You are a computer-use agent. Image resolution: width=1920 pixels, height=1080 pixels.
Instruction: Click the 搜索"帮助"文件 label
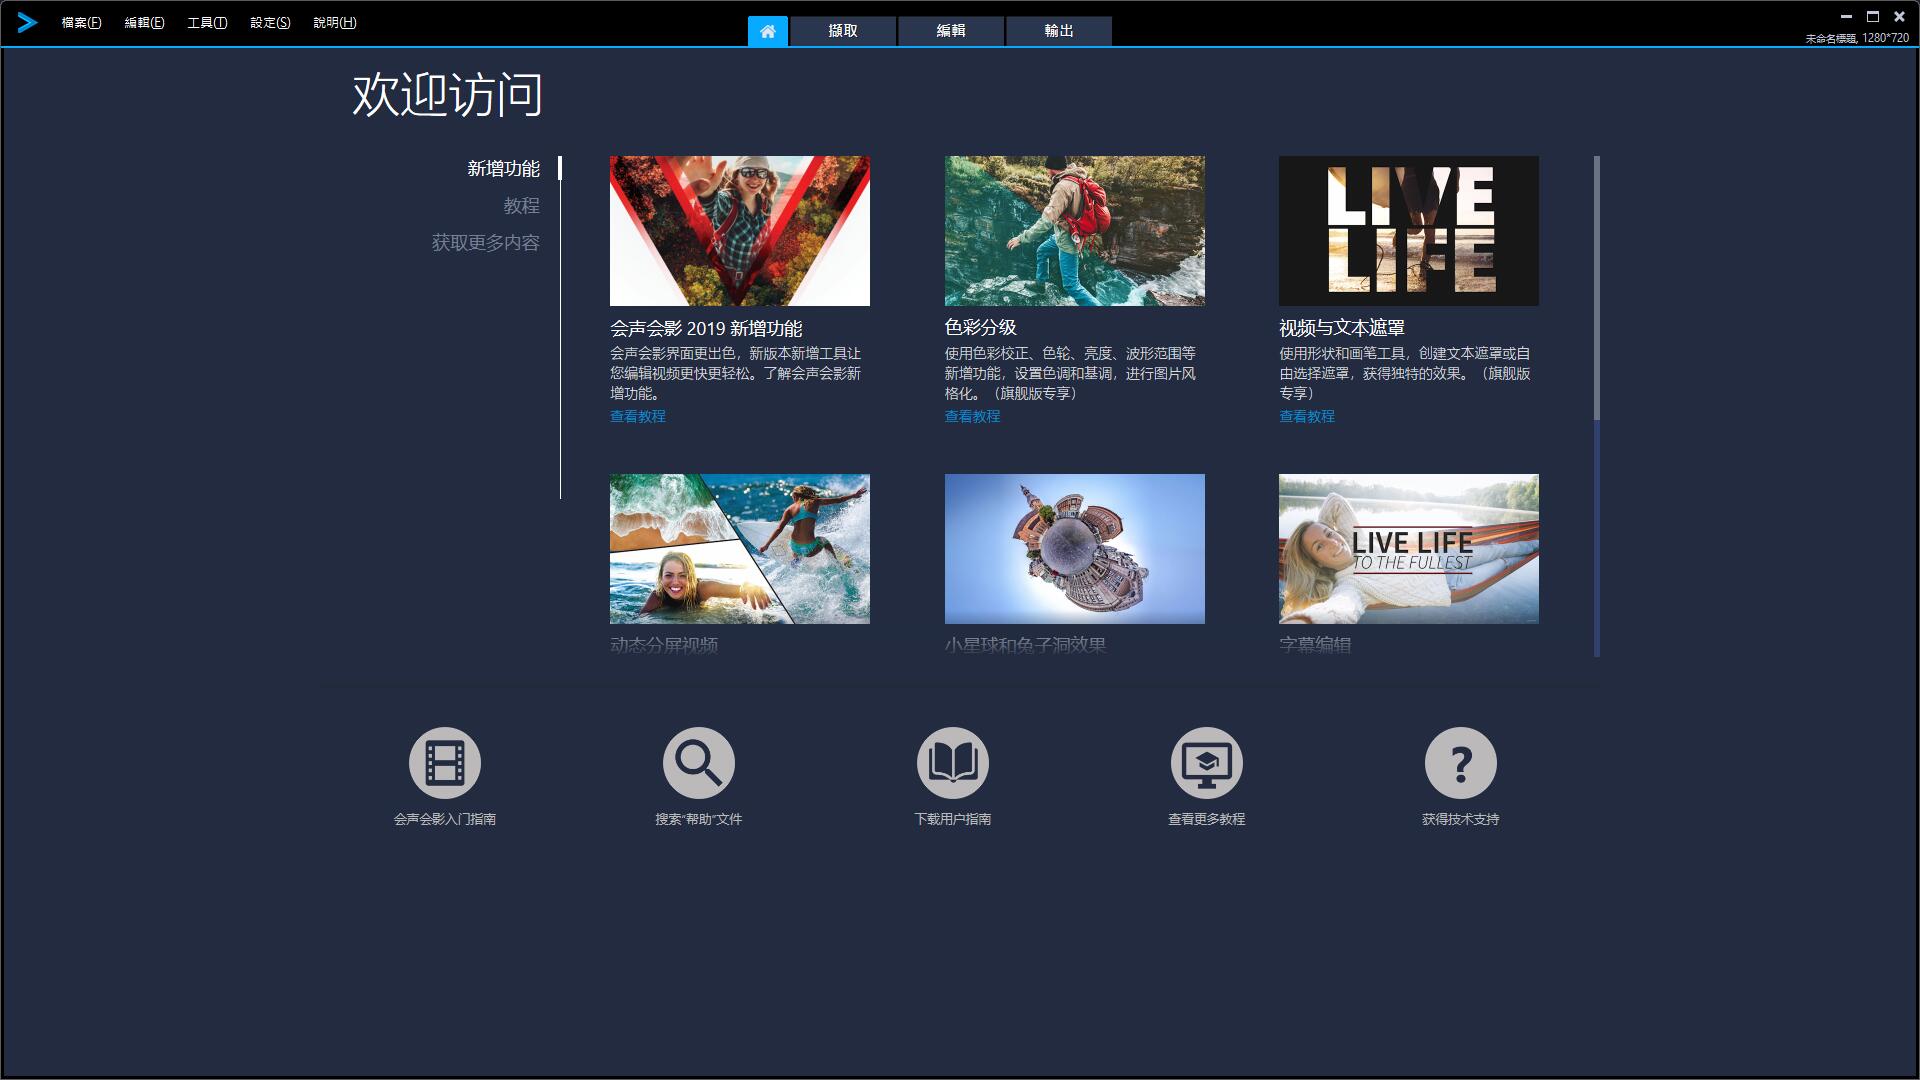[x=699, y=819]
